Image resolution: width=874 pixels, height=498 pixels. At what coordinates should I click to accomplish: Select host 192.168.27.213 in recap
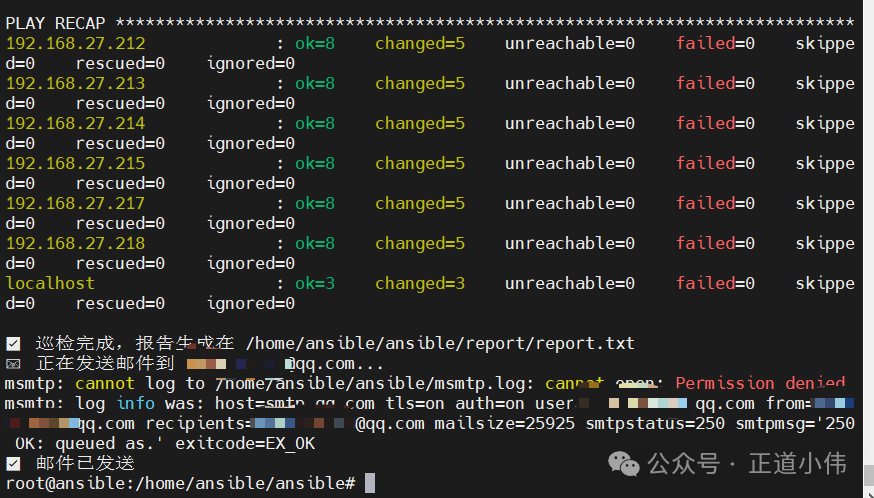pos(76,84)
